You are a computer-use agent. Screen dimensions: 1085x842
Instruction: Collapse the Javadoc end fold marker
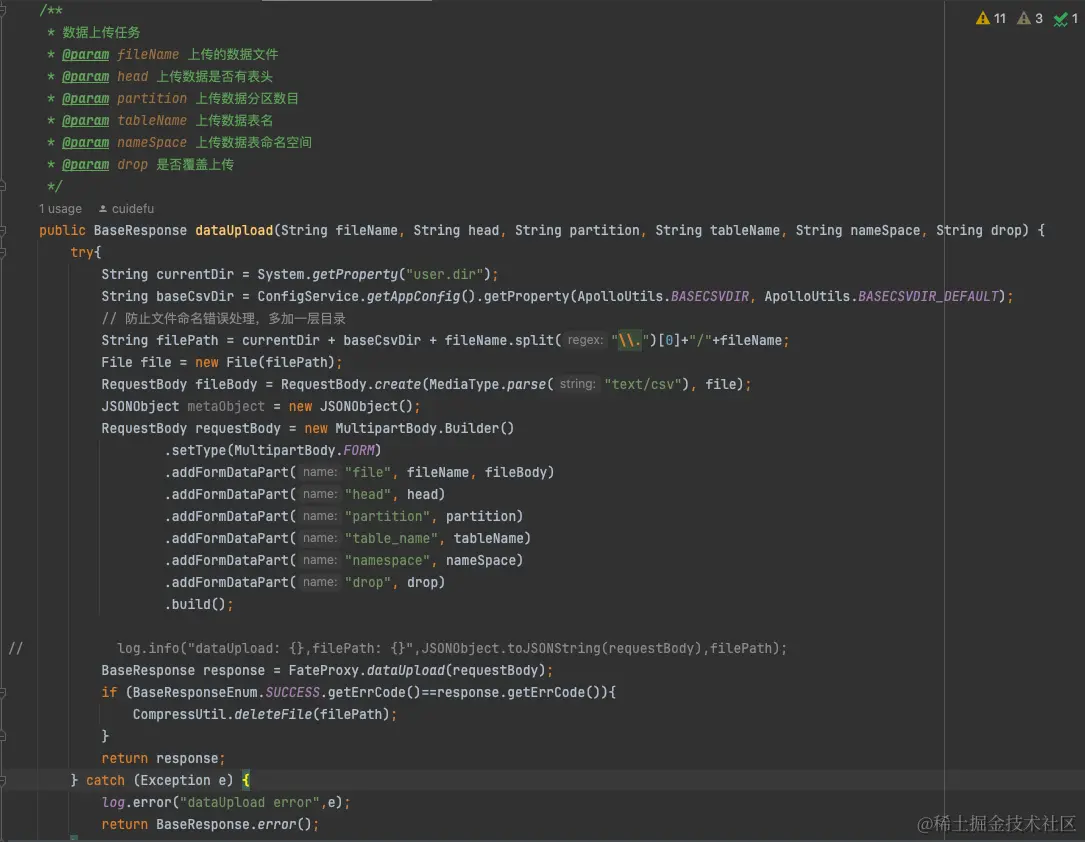pyautogui.click(x=3, y=186)
